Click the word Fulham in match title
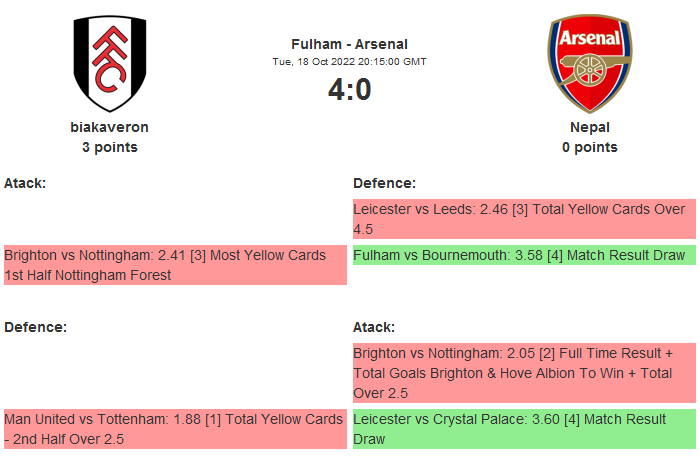The height and width of the screenshot is (460, 700). (313, 44)
